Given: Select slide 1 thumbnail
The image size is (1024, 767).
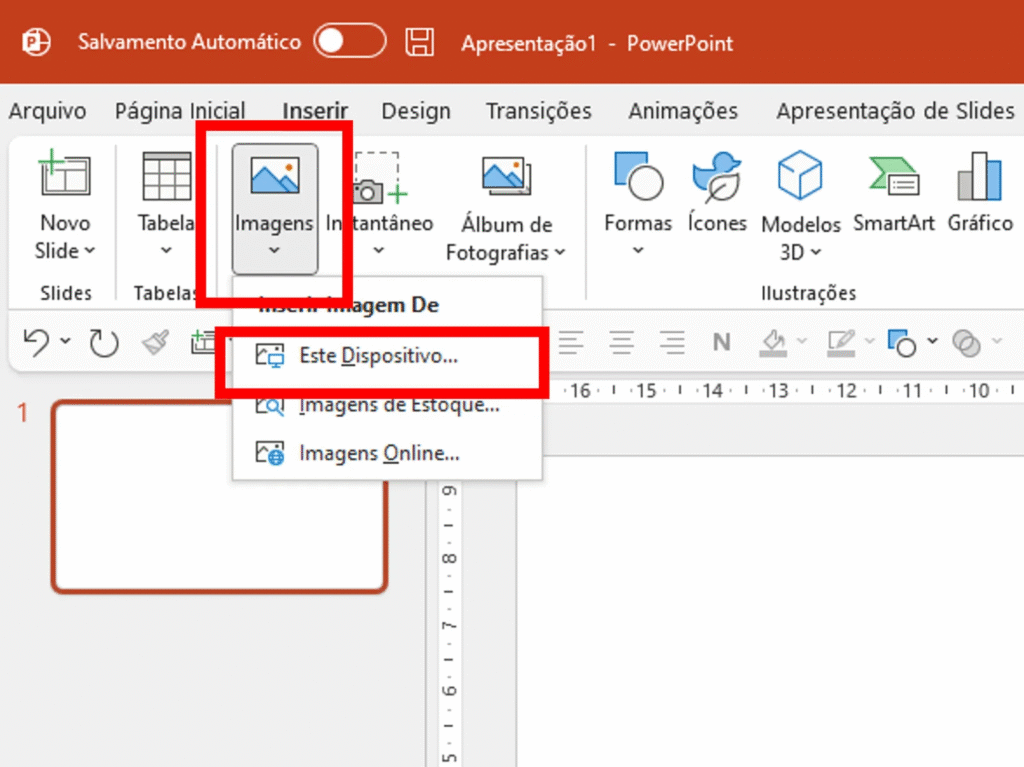Looking at the screenshot, I should point(219,497).
